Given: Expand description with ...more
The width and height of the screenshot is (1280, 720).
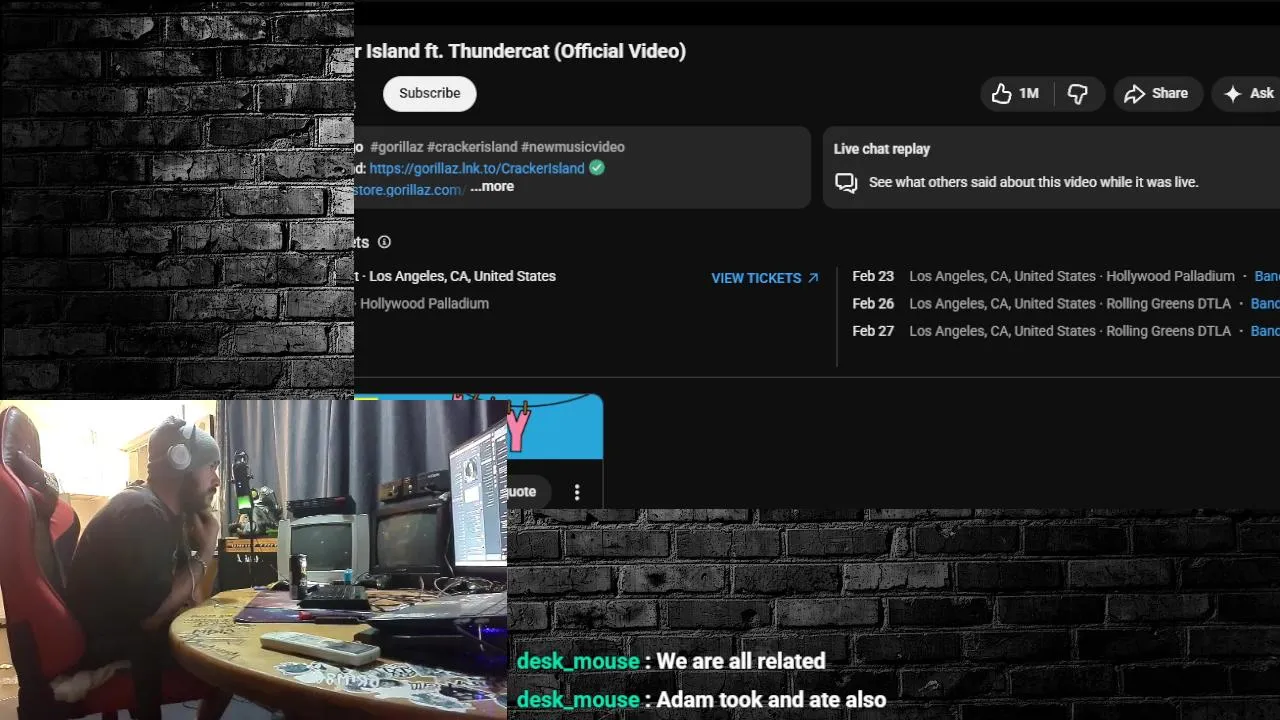Looking at the screenshot, I should click(x=492, y=186).
